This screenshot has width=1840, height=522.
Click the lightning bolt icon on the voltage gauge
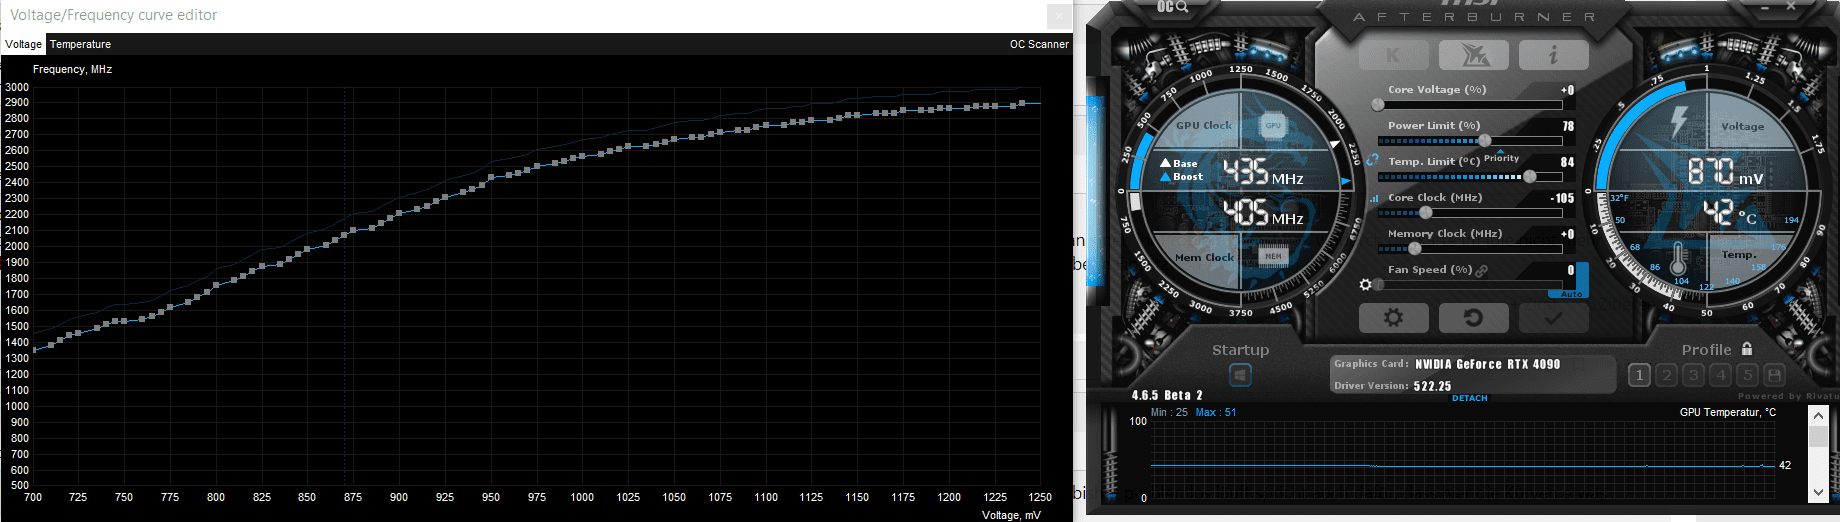(x=1679, y=122)
